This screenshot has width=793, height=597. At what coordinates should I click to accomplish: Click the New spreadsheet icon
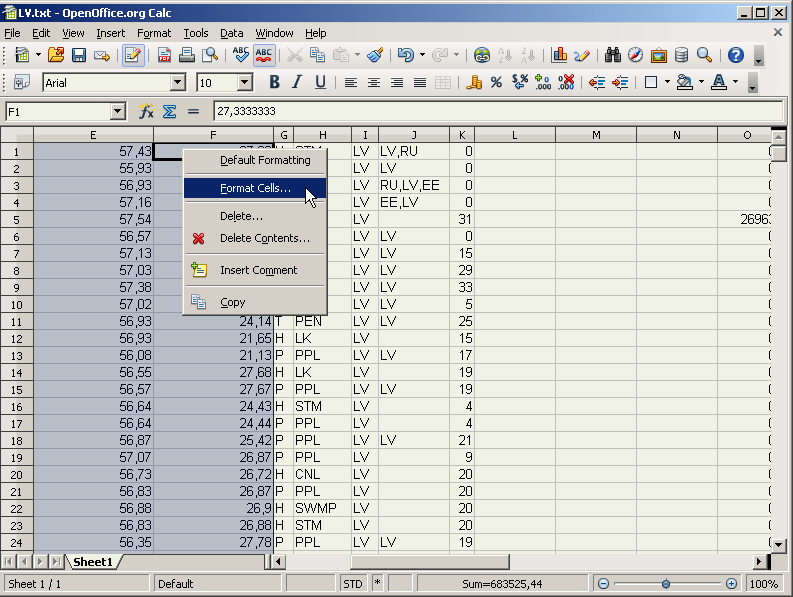[x=22, y=55]
